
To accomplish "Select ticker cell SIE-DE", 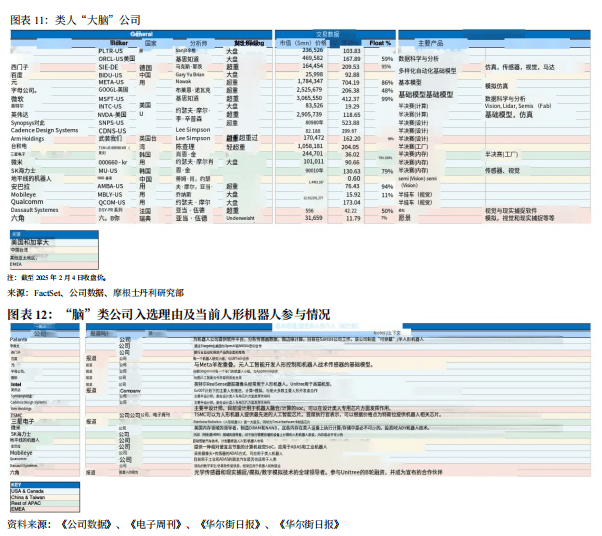I will tap(108, 67).
